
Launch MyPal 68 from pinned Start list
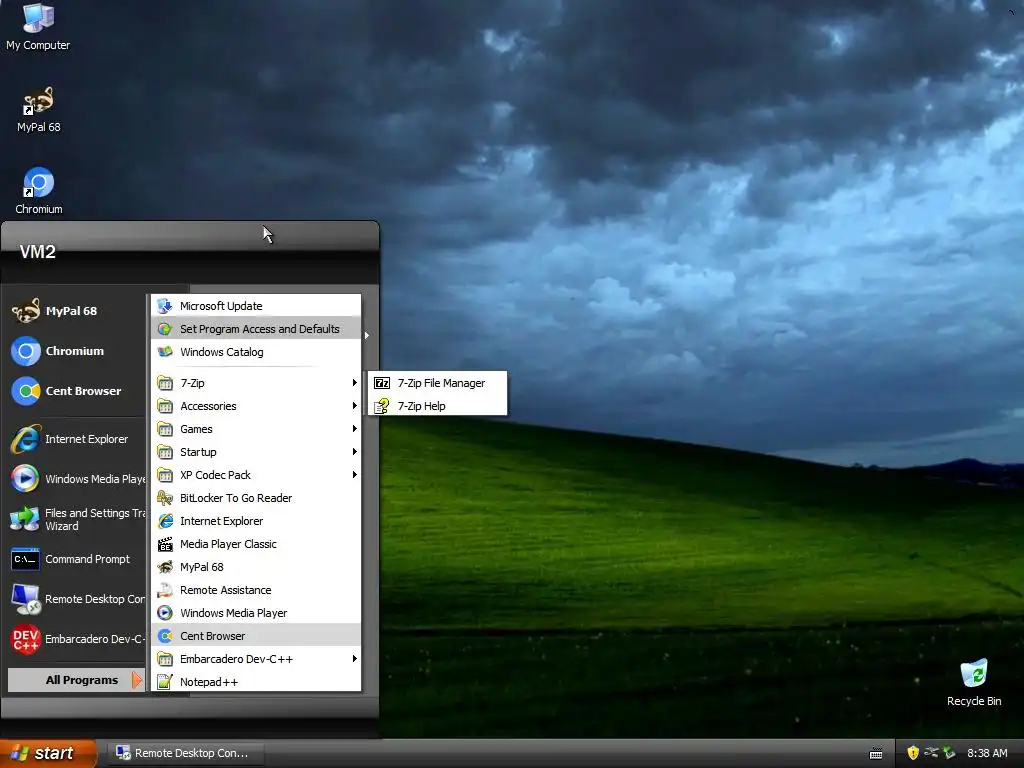(76, 311)
